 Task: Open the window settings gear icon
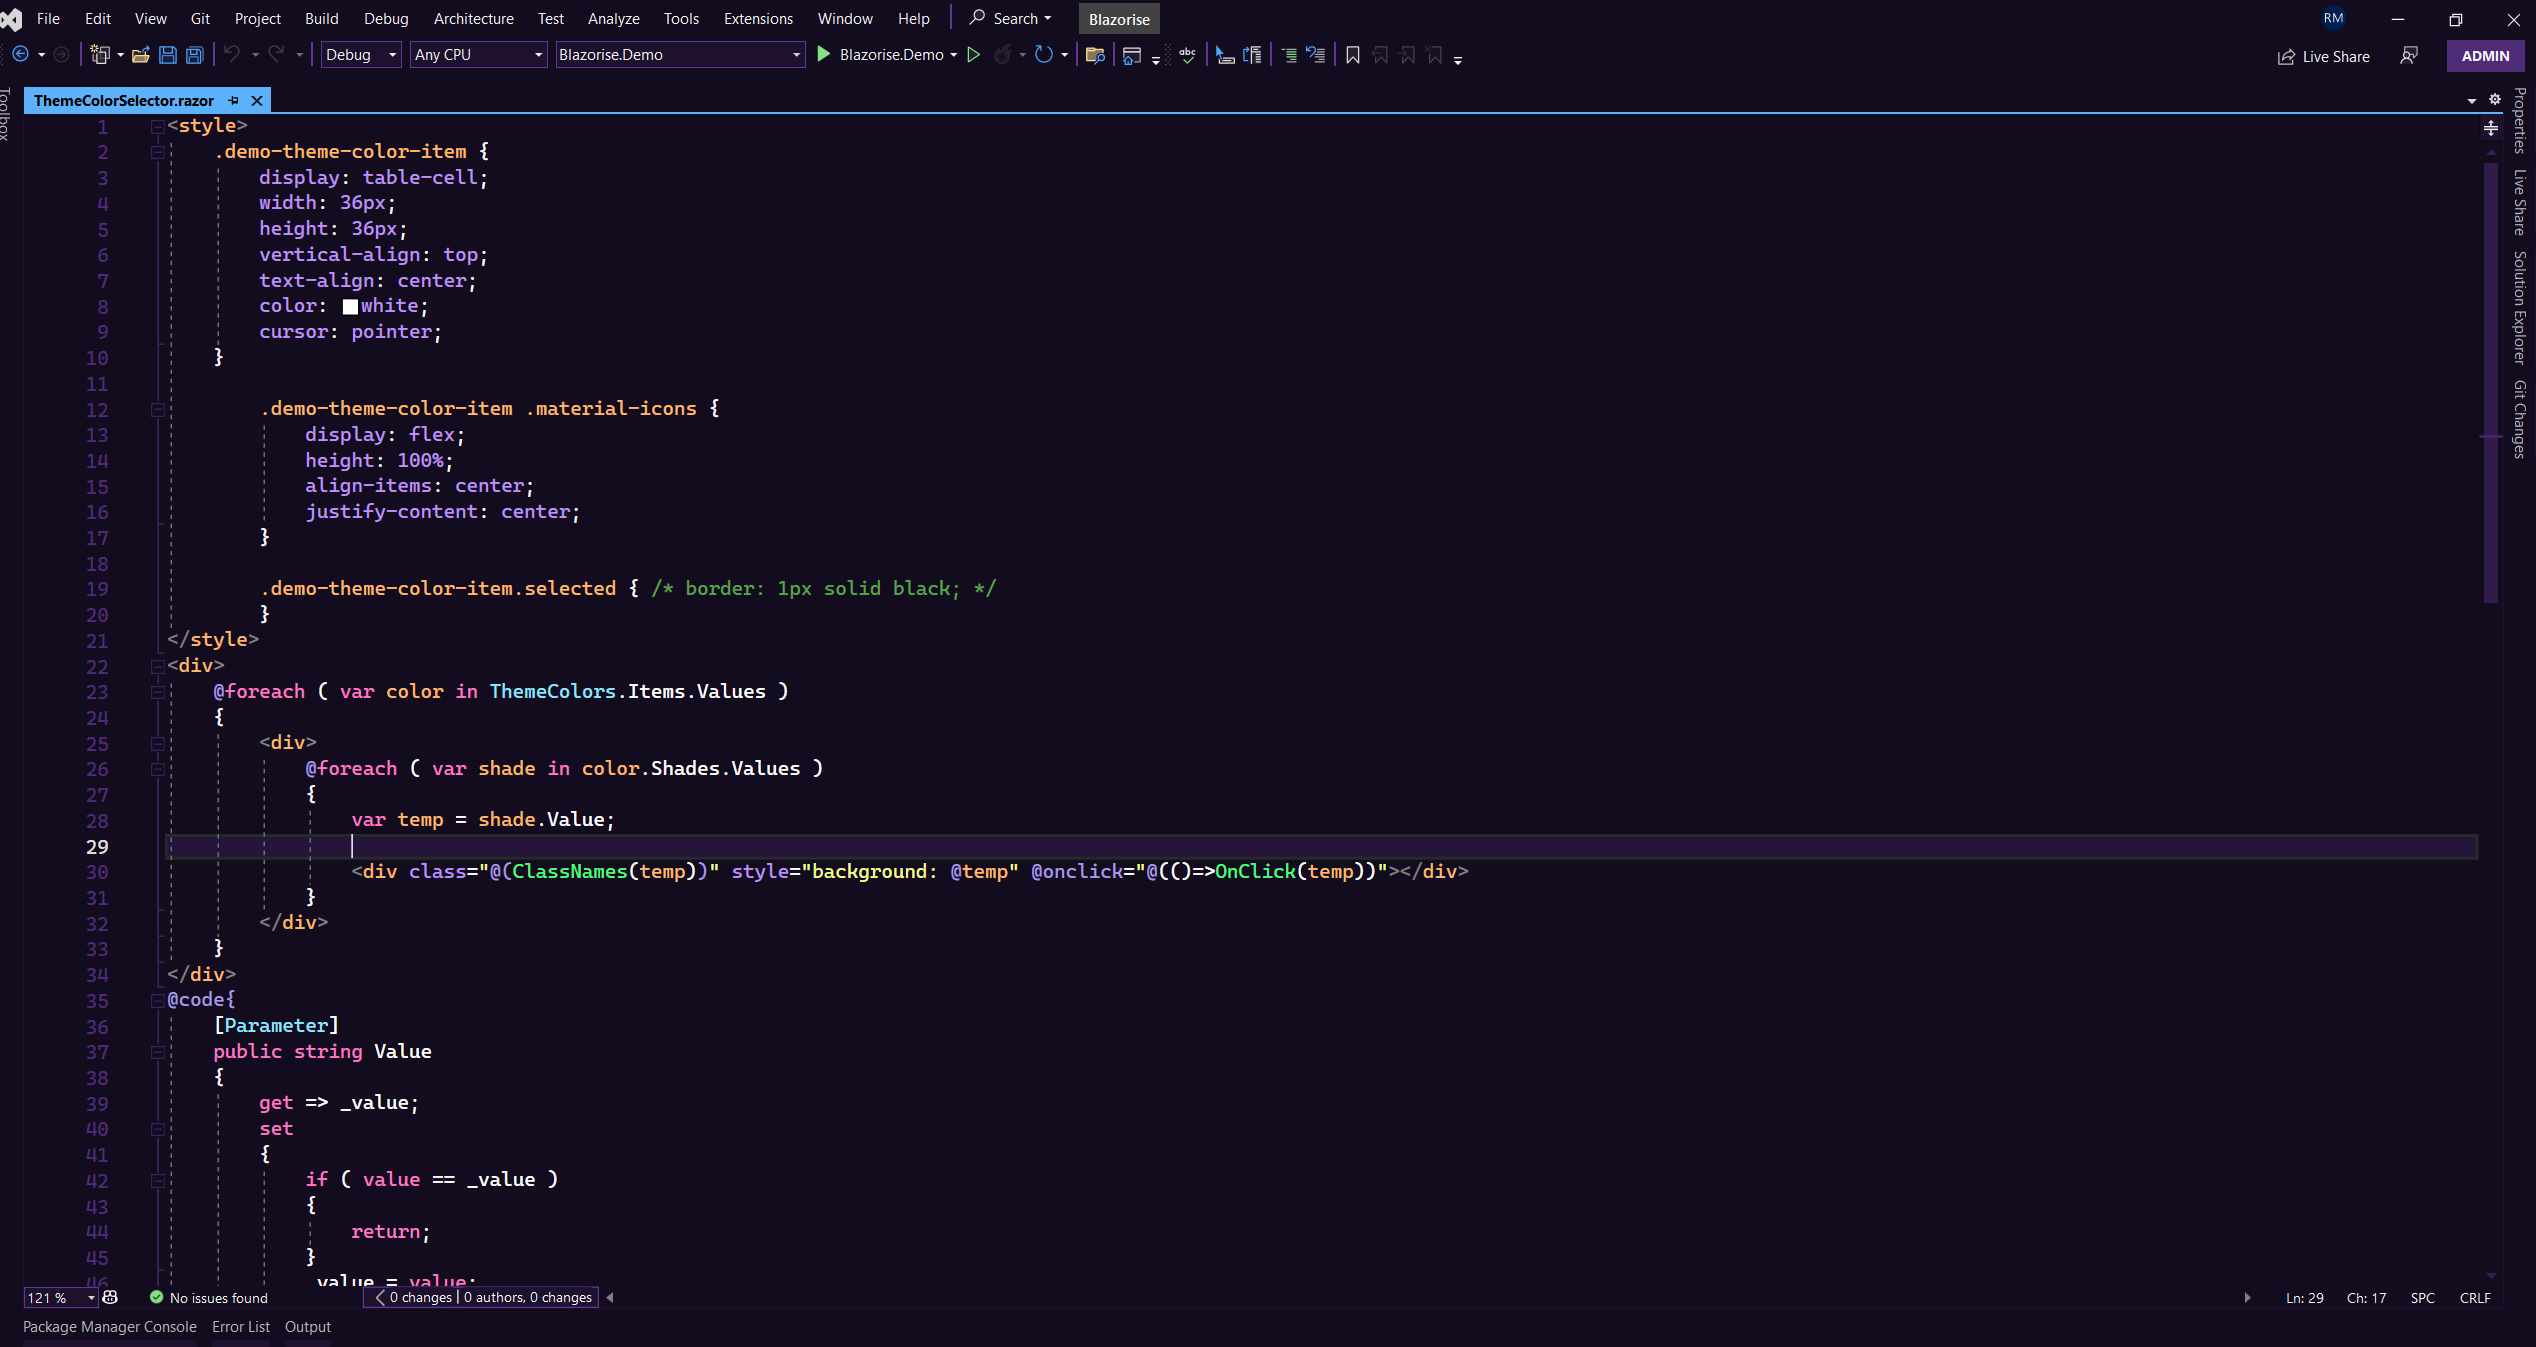(x=2495, y=99)
